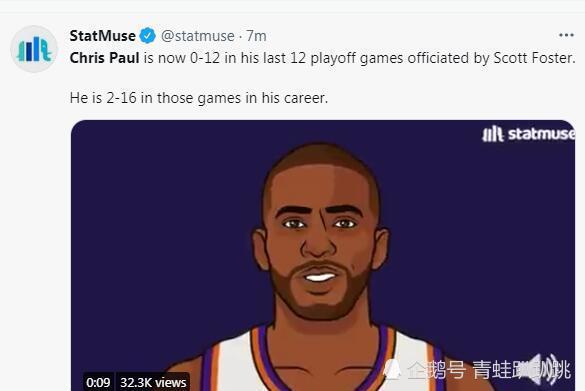Open the three-dot more options menu

(566, 35)
